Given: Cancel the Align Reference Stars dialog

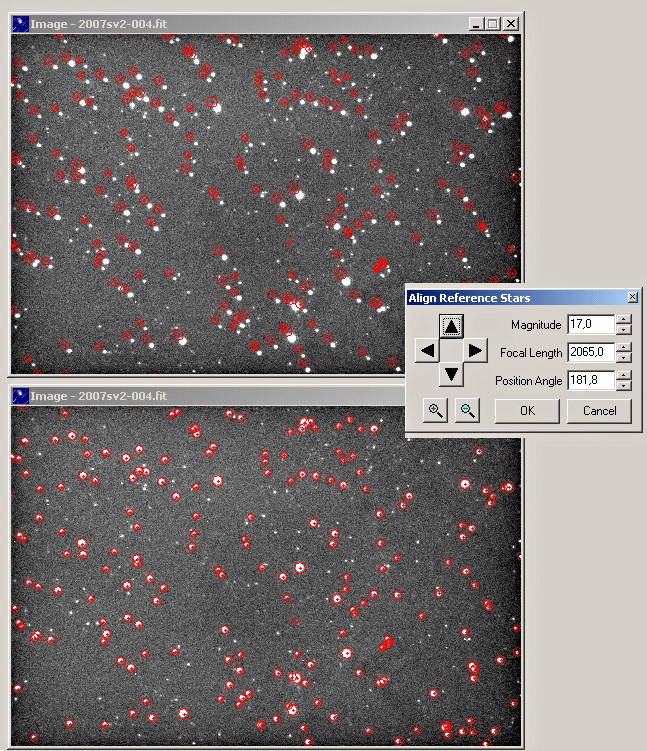Looking at the screenshot, I should click(599, 411).
